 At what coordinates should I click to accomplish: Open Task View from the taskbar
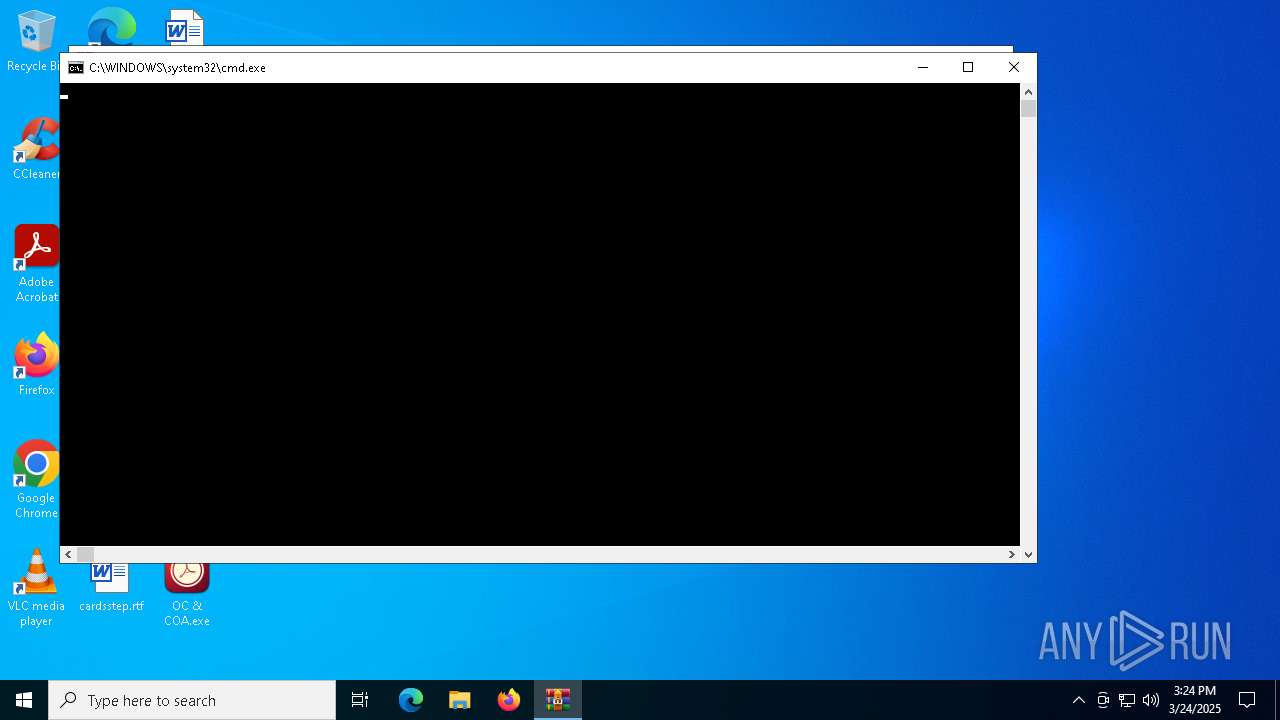click(x=360, y=700)
